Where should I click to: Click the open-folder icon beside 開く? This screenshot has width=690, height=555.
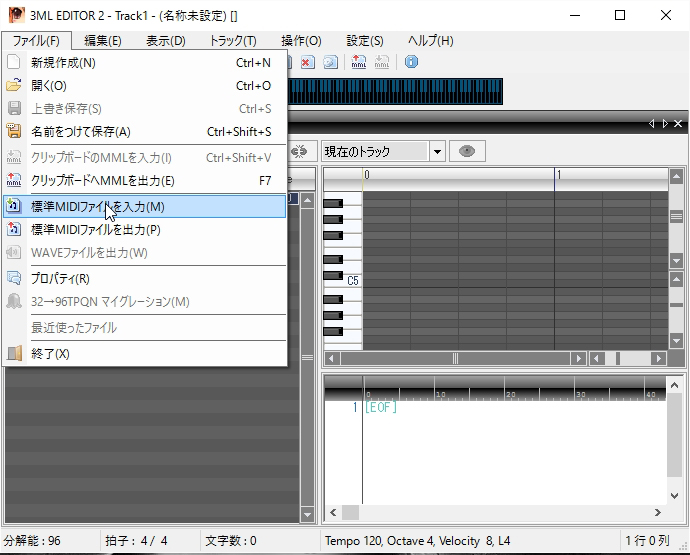[x=14, y=85]
